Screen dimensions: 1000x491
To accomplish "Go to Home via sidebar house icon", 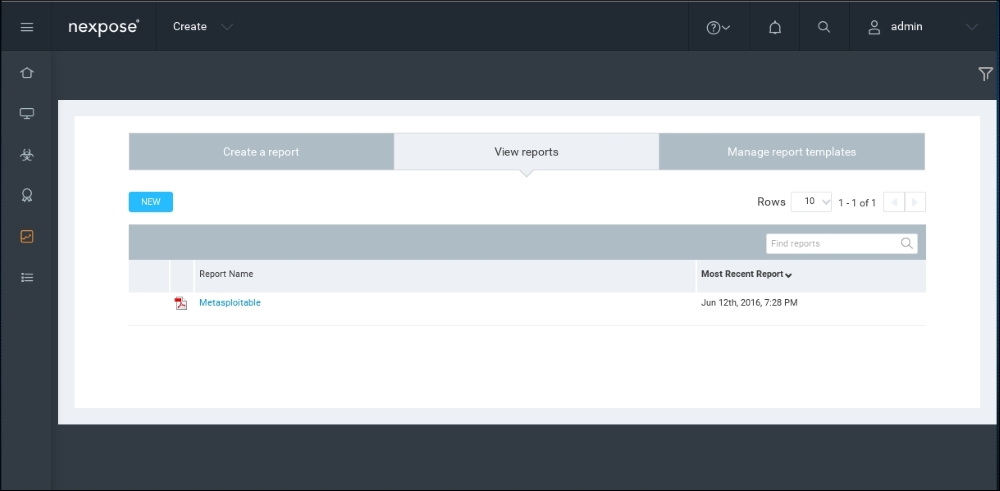I will coord(27,73).
